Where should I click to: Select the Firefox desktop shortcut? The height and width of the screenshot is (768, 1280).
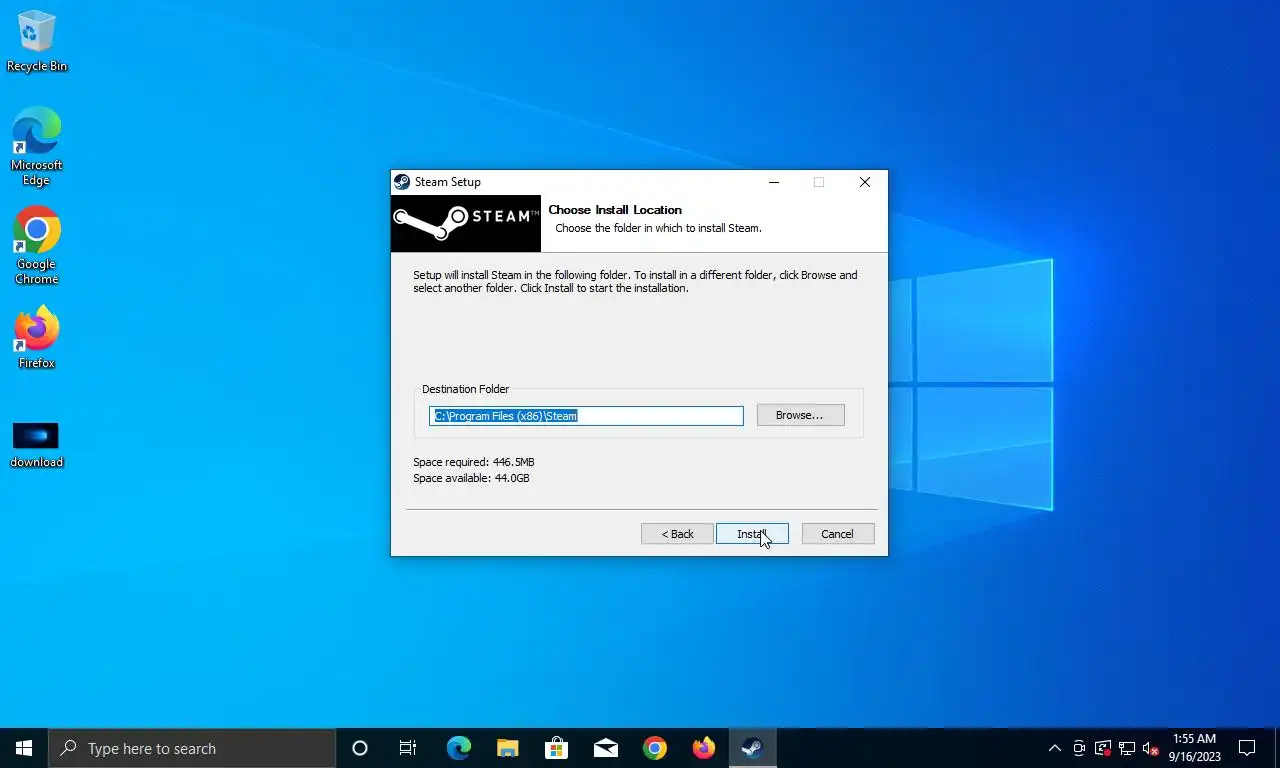[x=37, y=338]
